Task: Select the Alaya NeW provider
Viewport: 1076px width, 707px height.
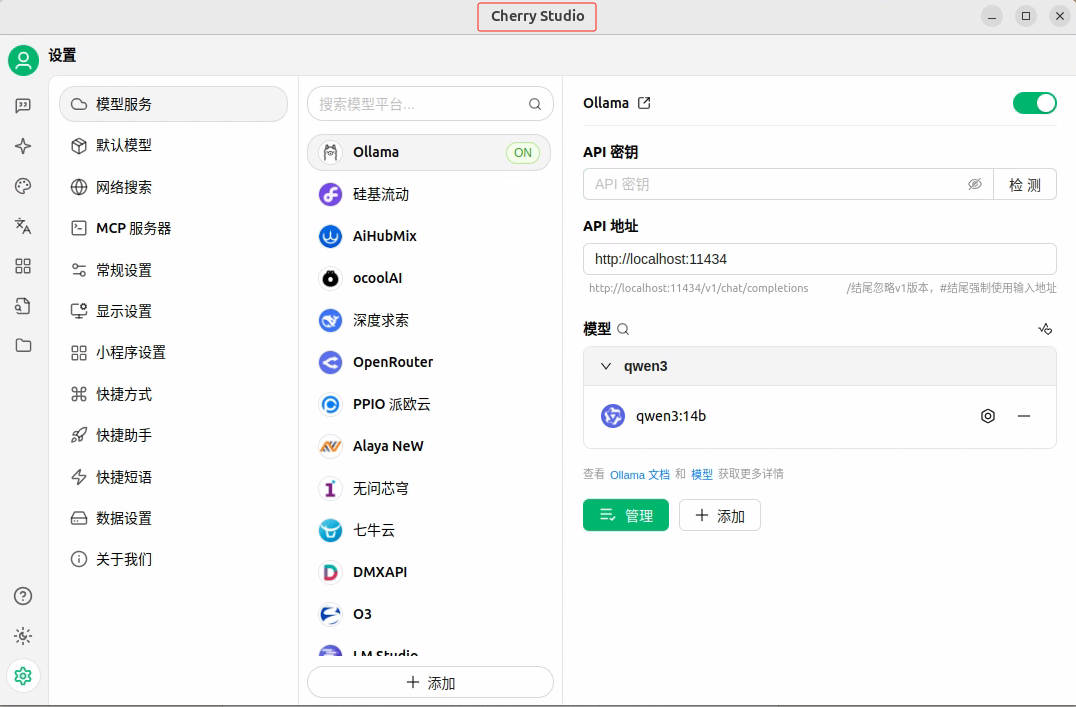Action: tap(429, 446)
